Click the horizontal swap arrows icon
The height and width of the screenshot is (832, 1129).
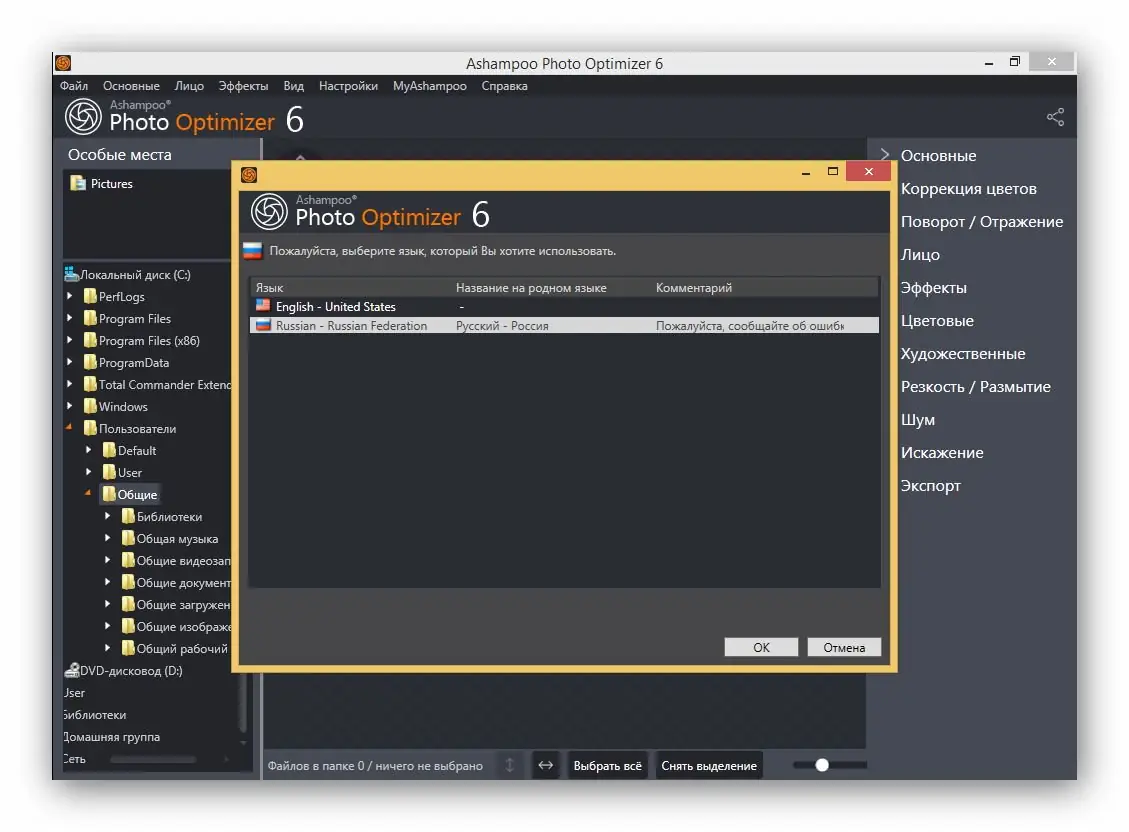(x=546, y=765)
